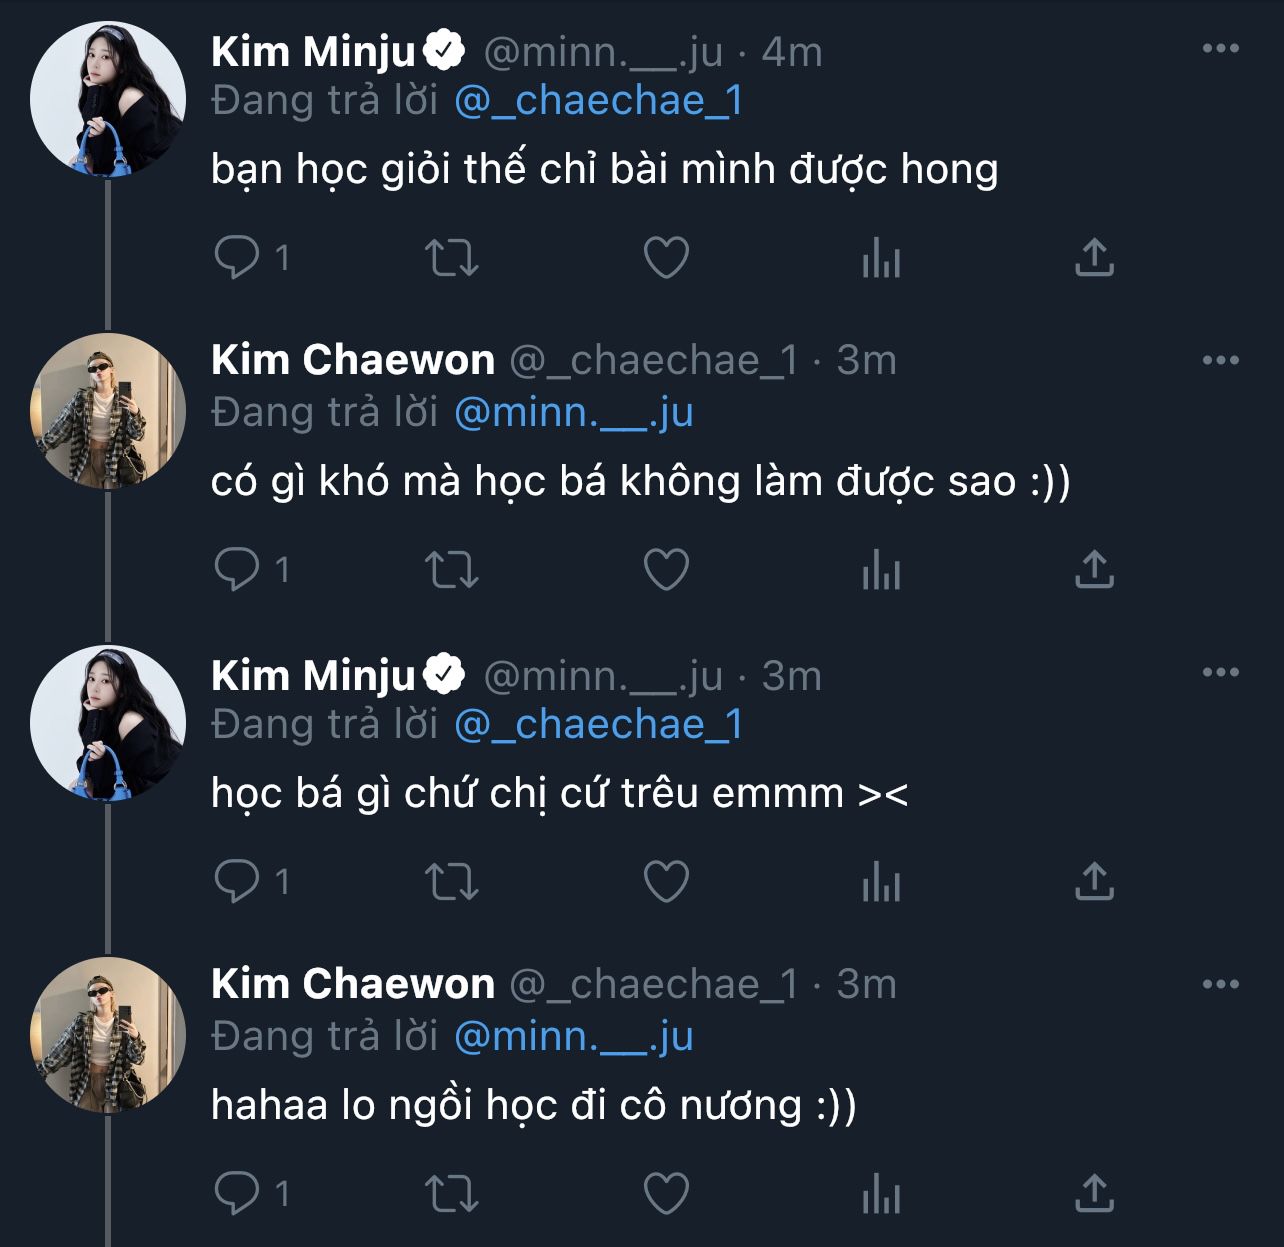
Task: View analytics of Chaewon's "hahaa" tweet
Action: 881,1193
